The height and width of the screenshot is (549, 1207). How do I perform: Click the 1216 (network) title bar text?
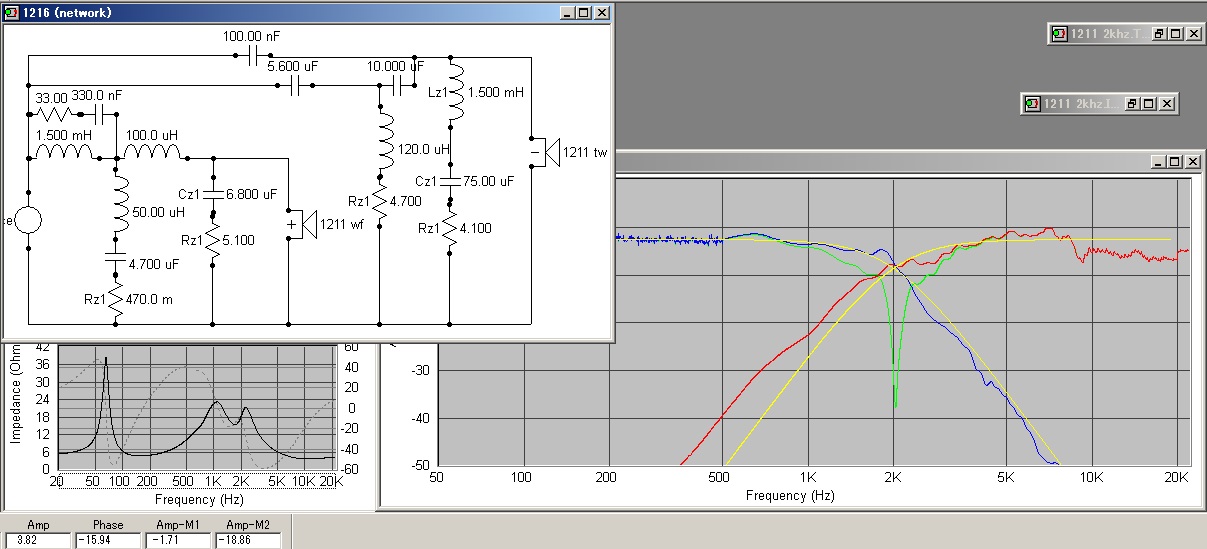pos(66,13)
